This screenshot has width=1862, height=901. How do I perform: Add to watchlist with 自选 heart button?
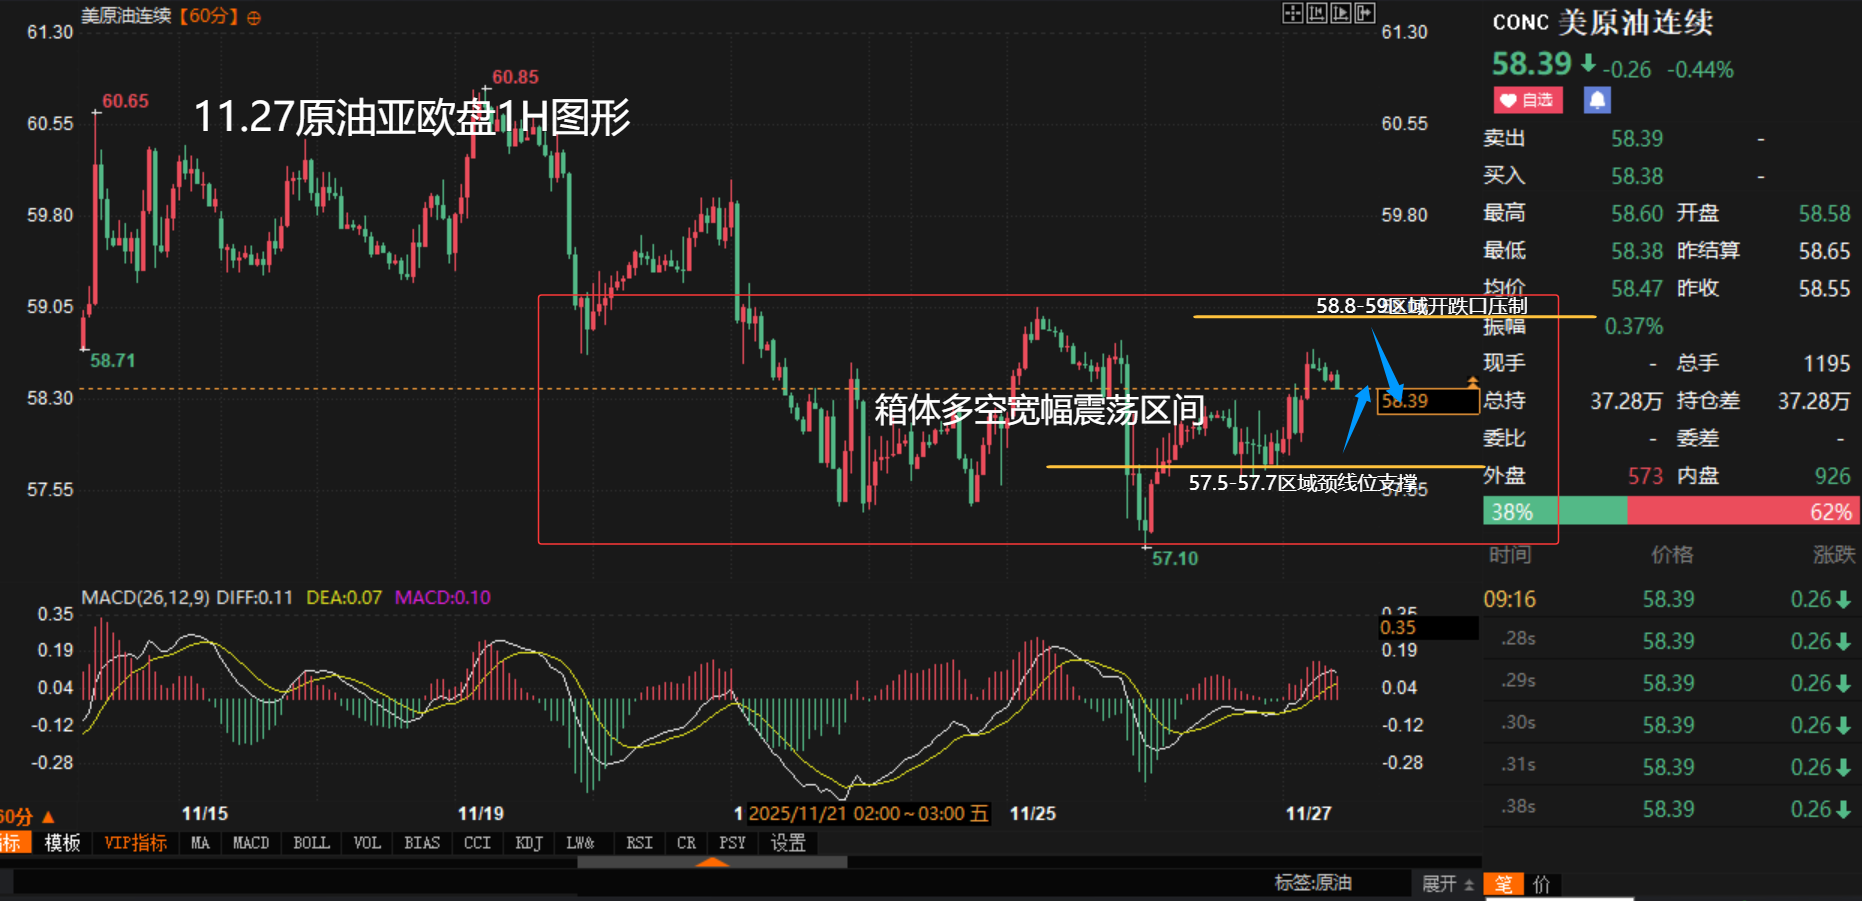(1527, 100)
